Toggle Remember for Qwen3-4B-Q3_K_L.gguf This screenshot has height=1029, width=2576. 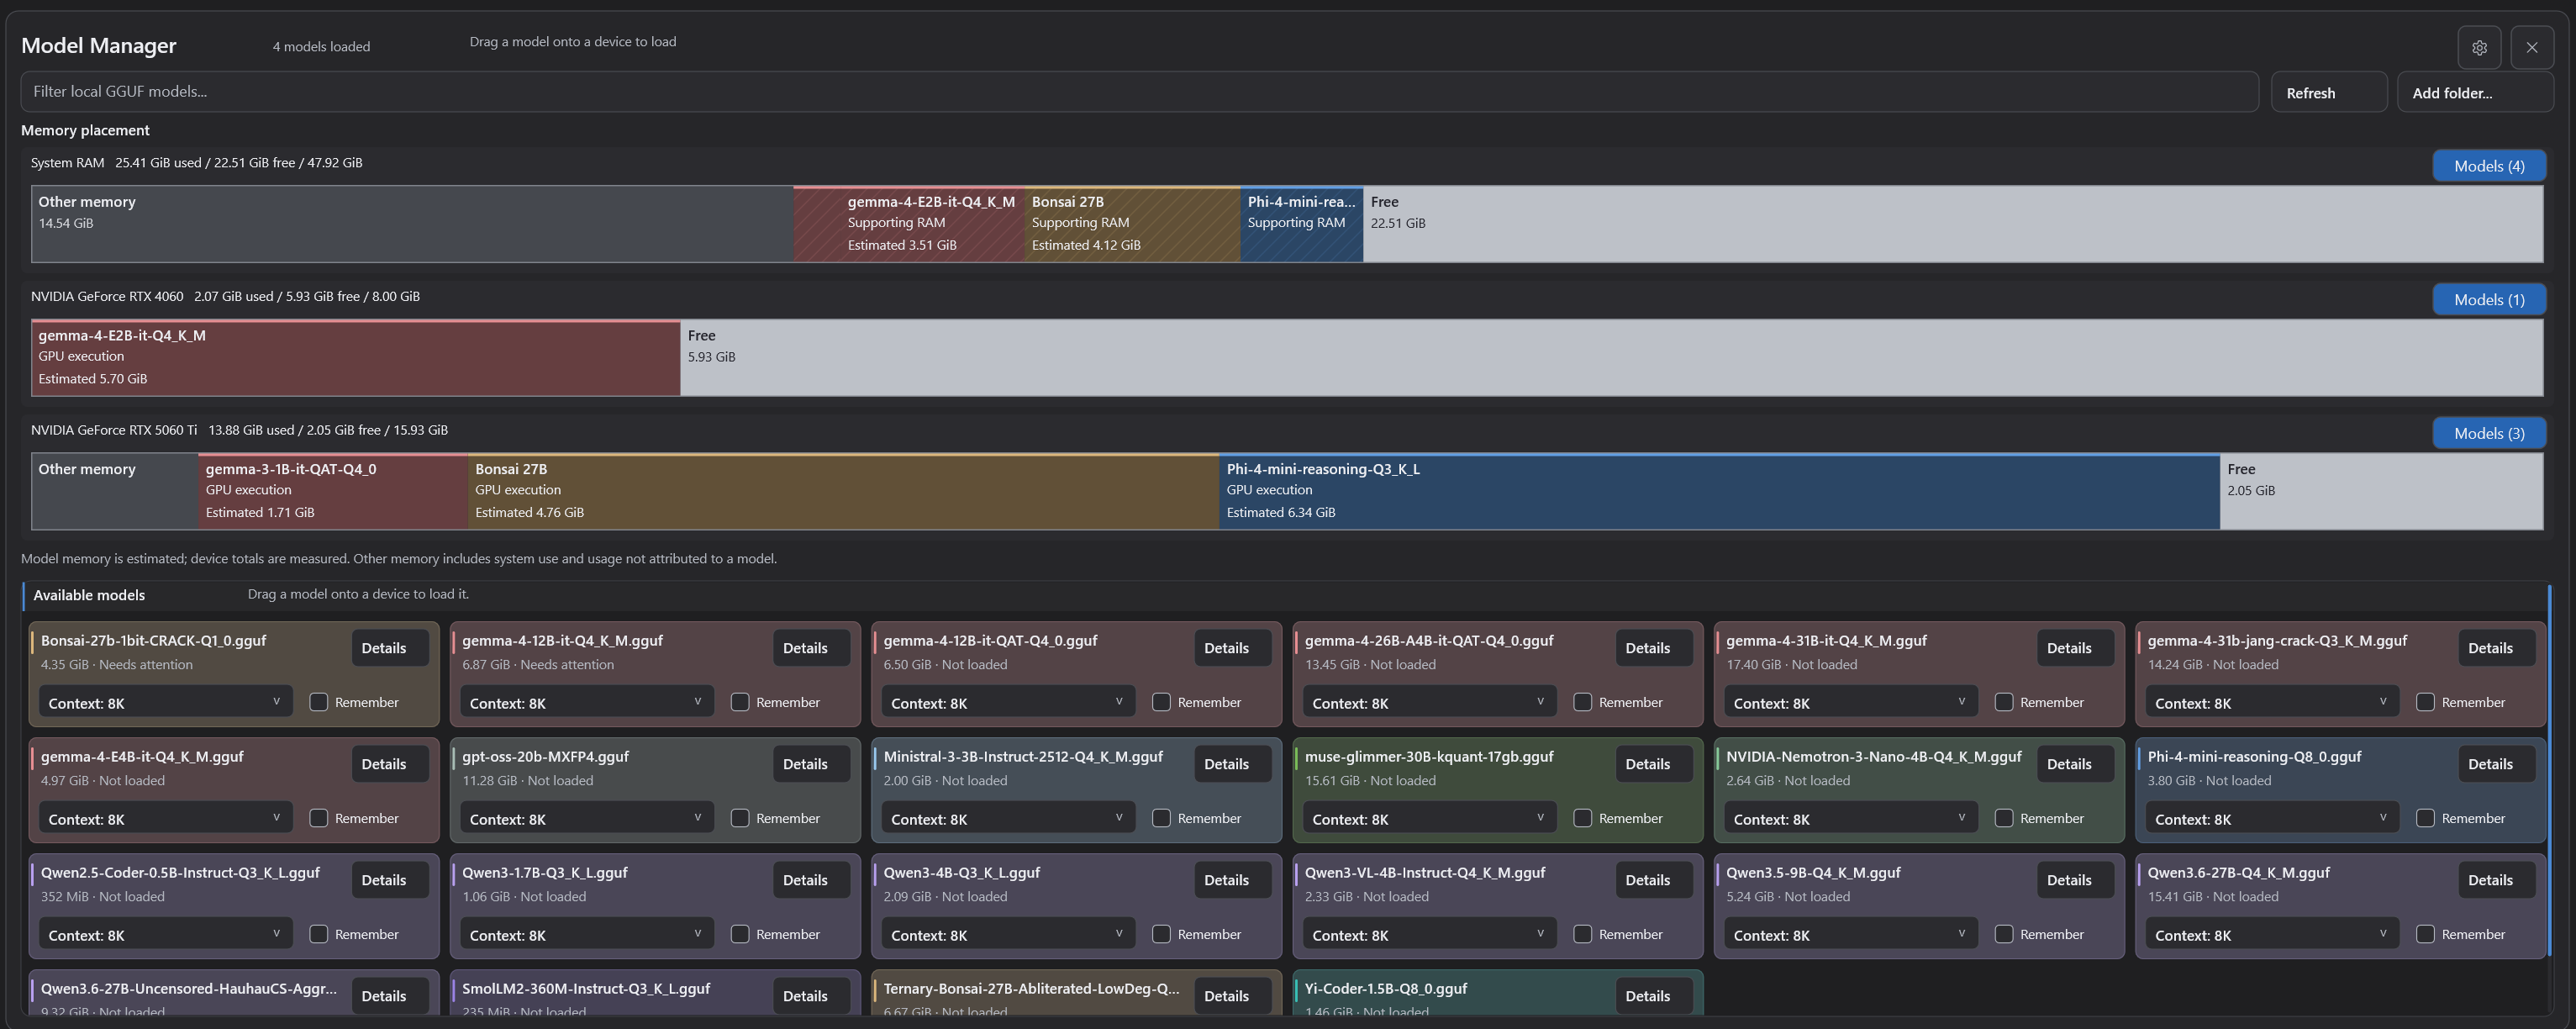coord(1161,934)
